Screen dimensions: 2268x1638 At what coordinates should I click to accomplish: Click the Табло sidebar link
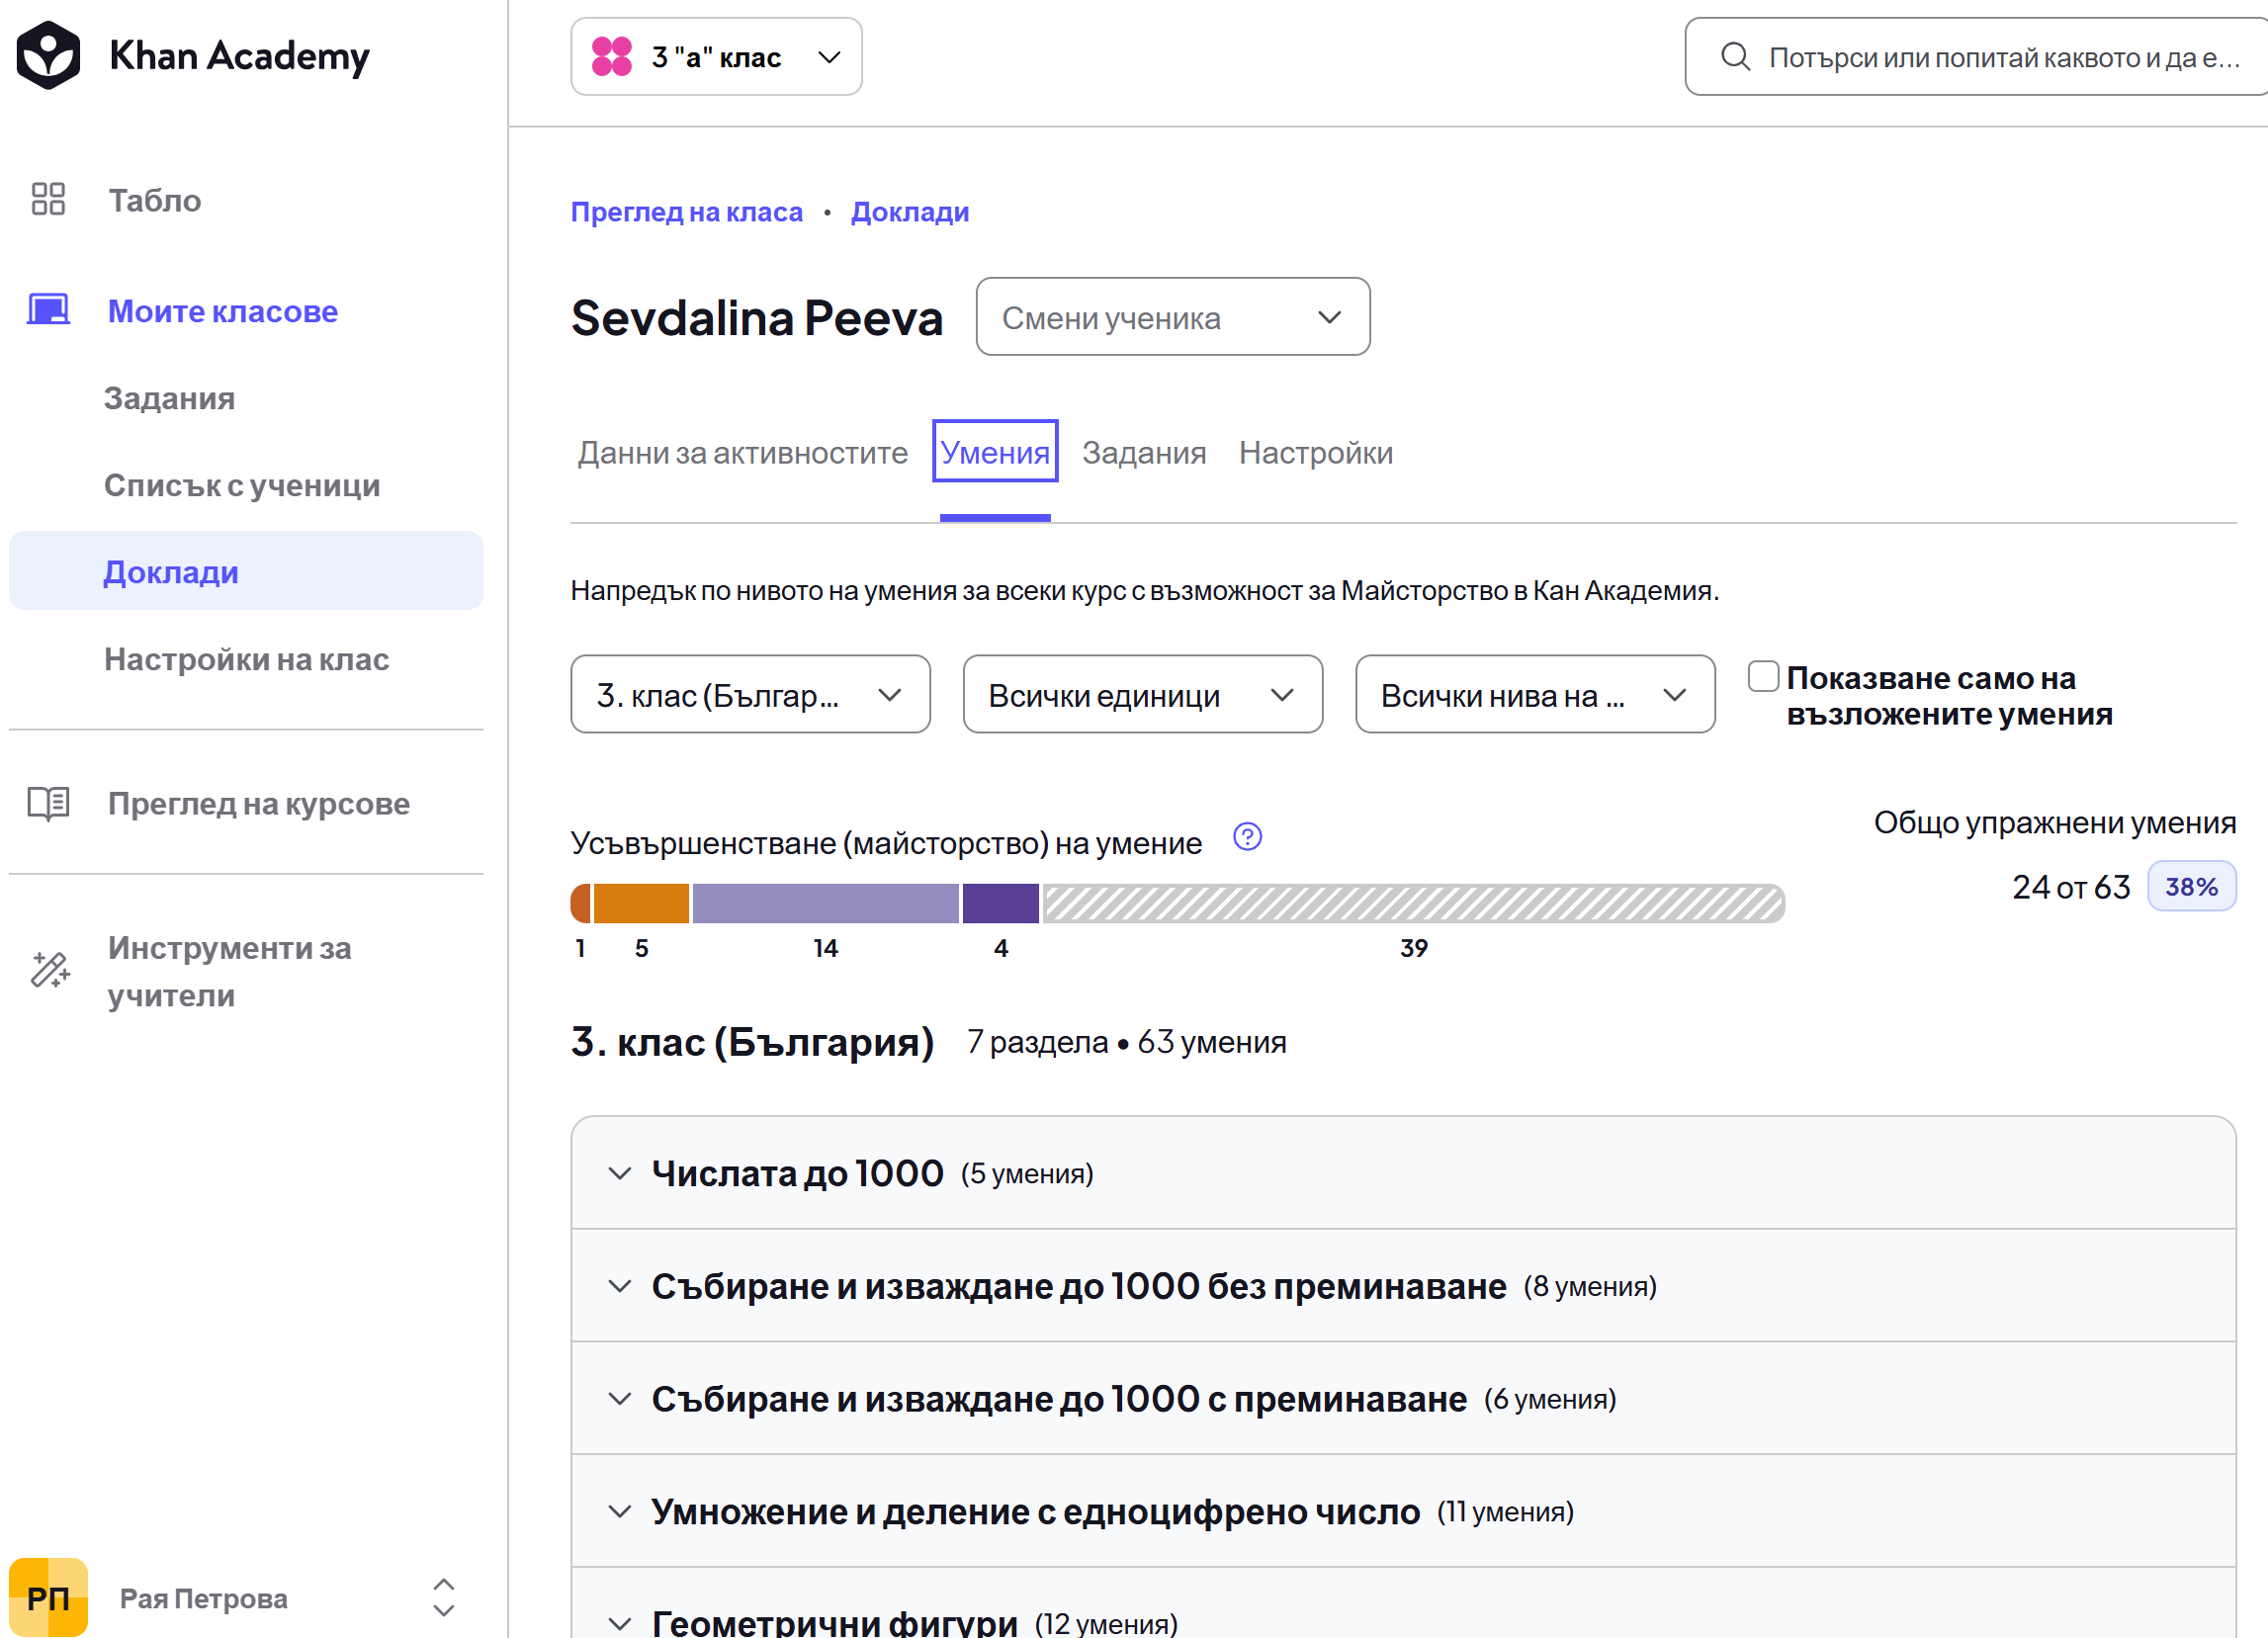pos(155,200)
